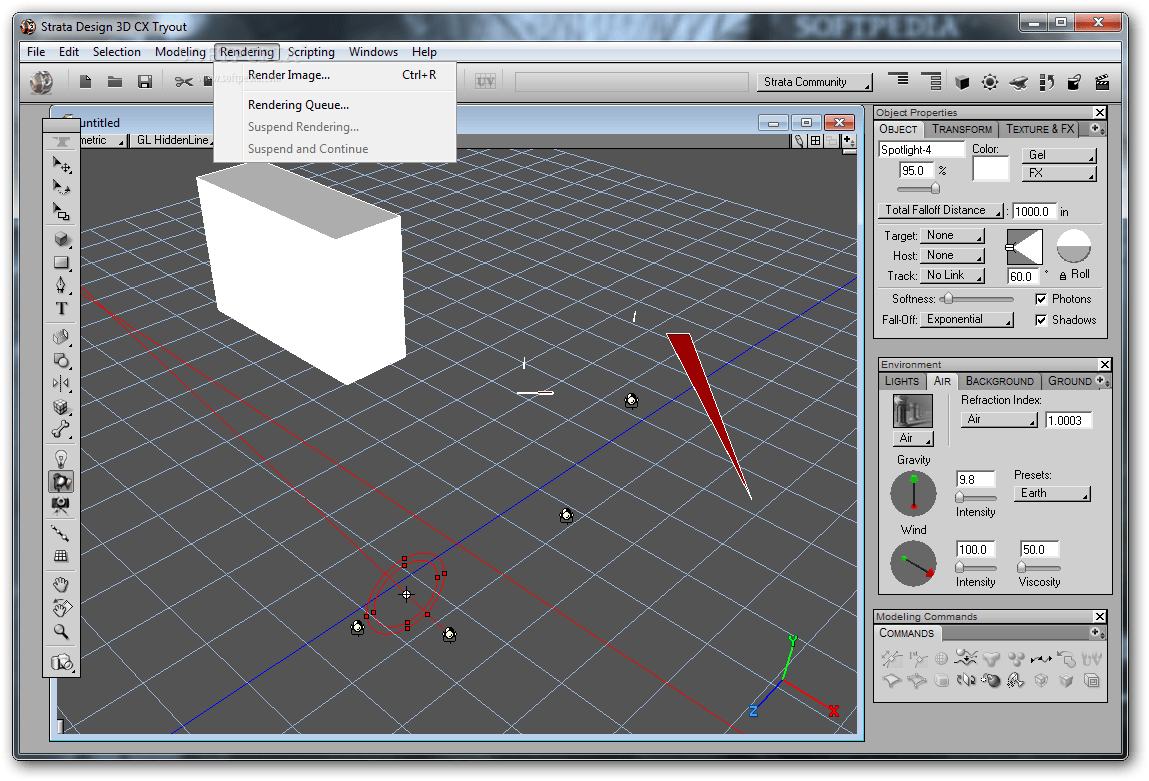Click the spotlight Color swatch
This screenshot has height=781, width=1149.
991,169
